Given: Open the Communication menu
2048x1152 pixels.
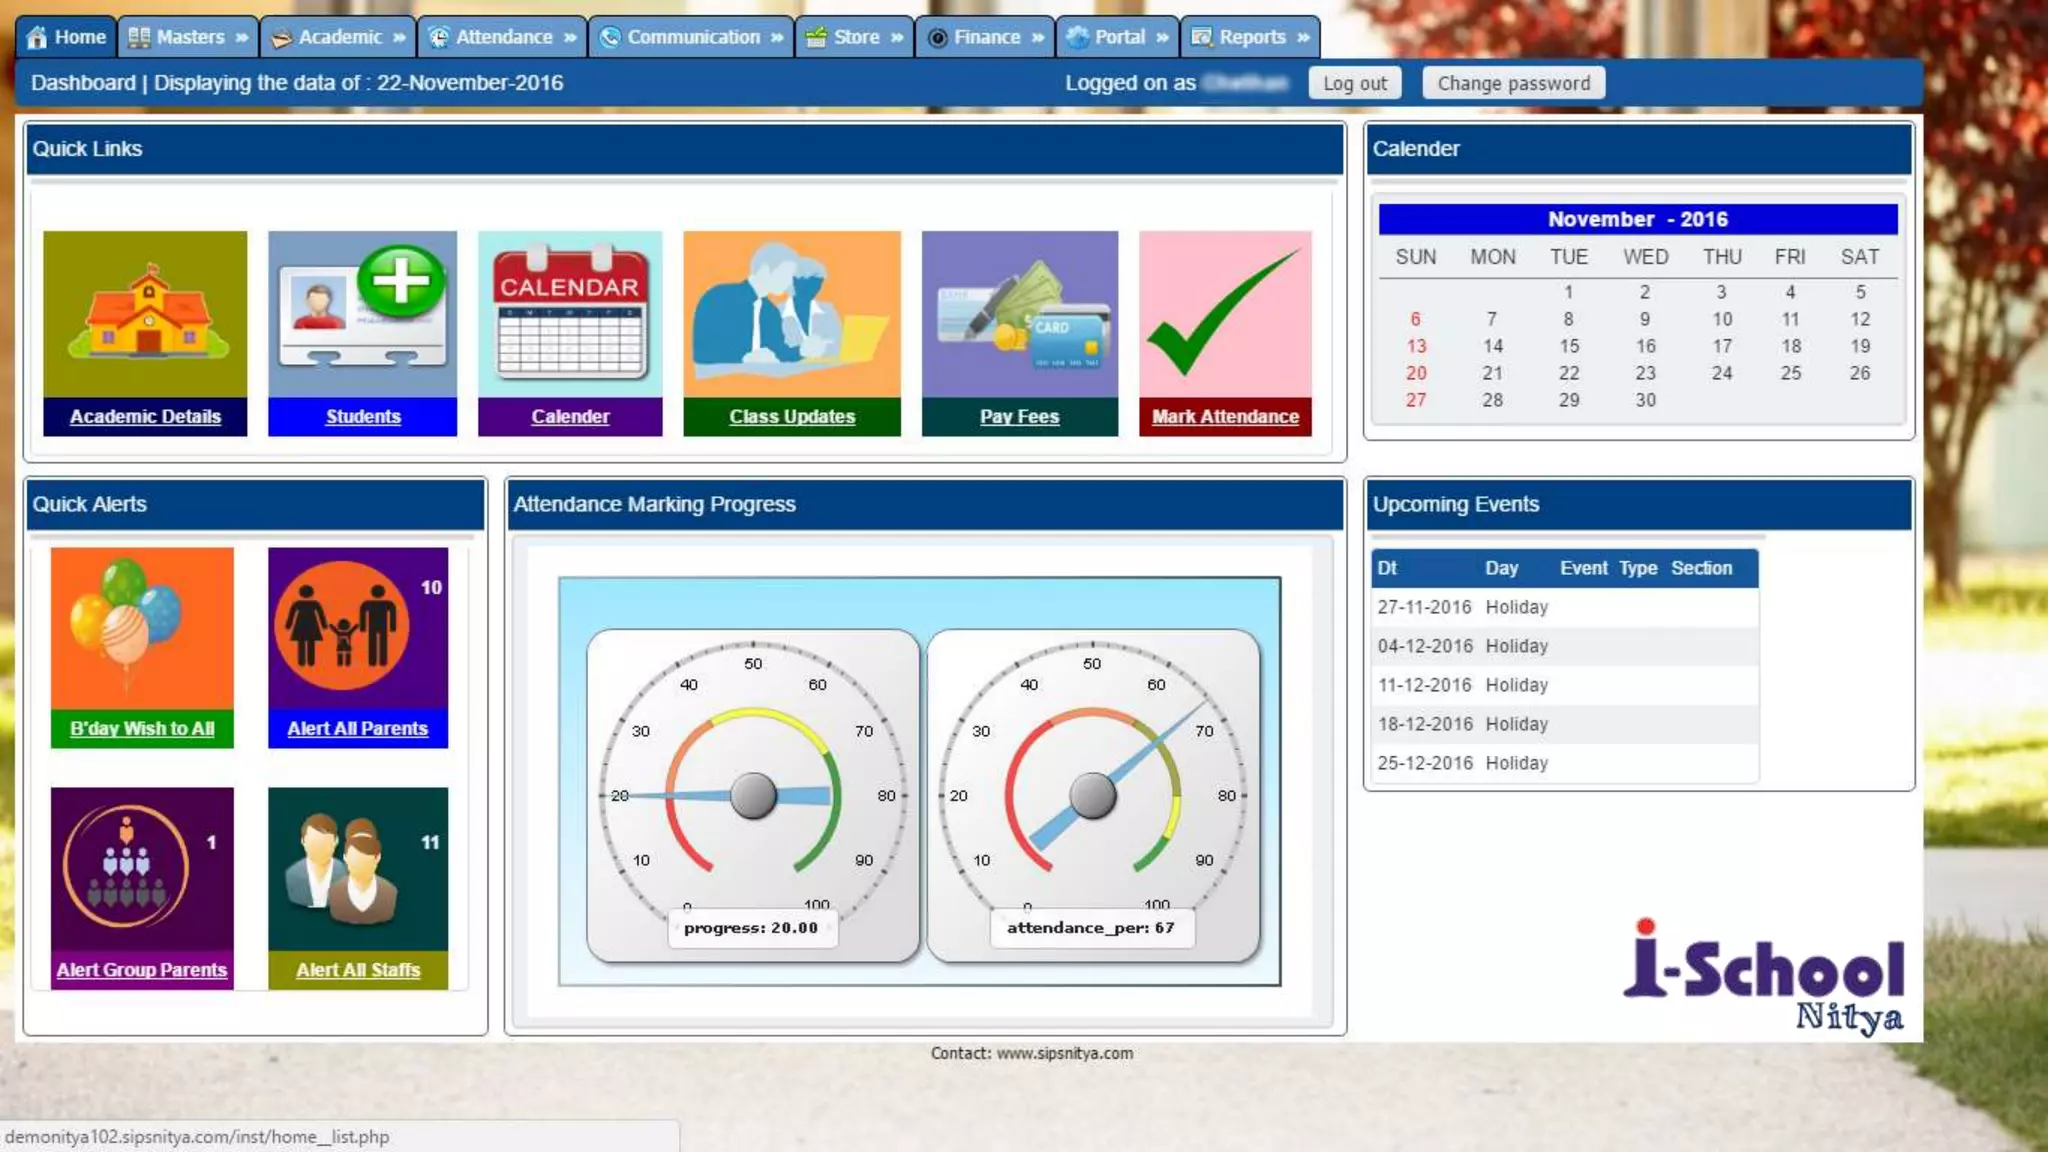Looking at the screenshot, I should [x=691, y=37].
